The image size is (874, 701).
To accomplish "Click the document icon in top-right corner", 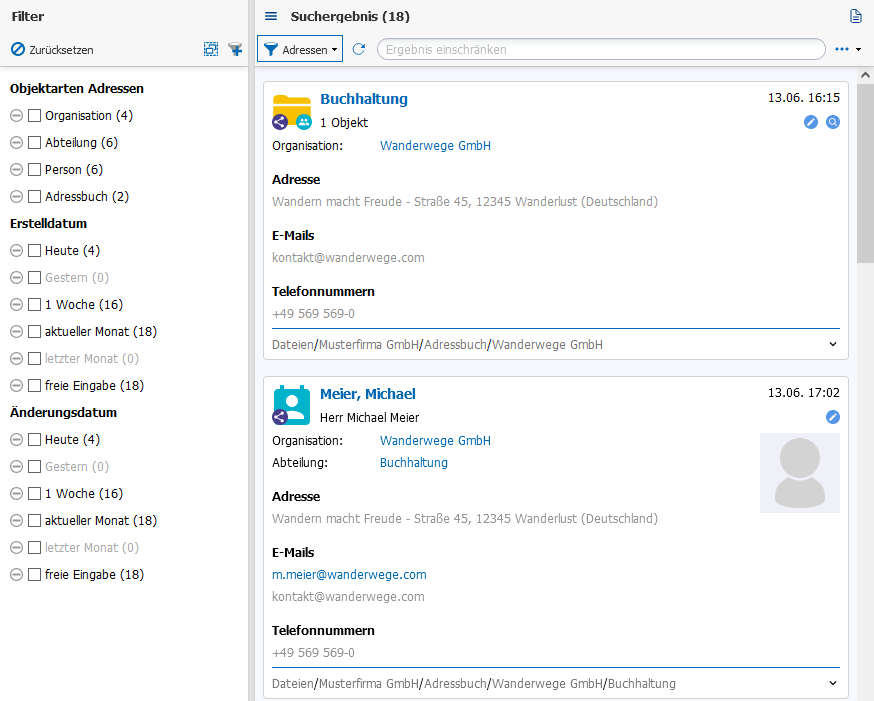I will tap(855, 16).
